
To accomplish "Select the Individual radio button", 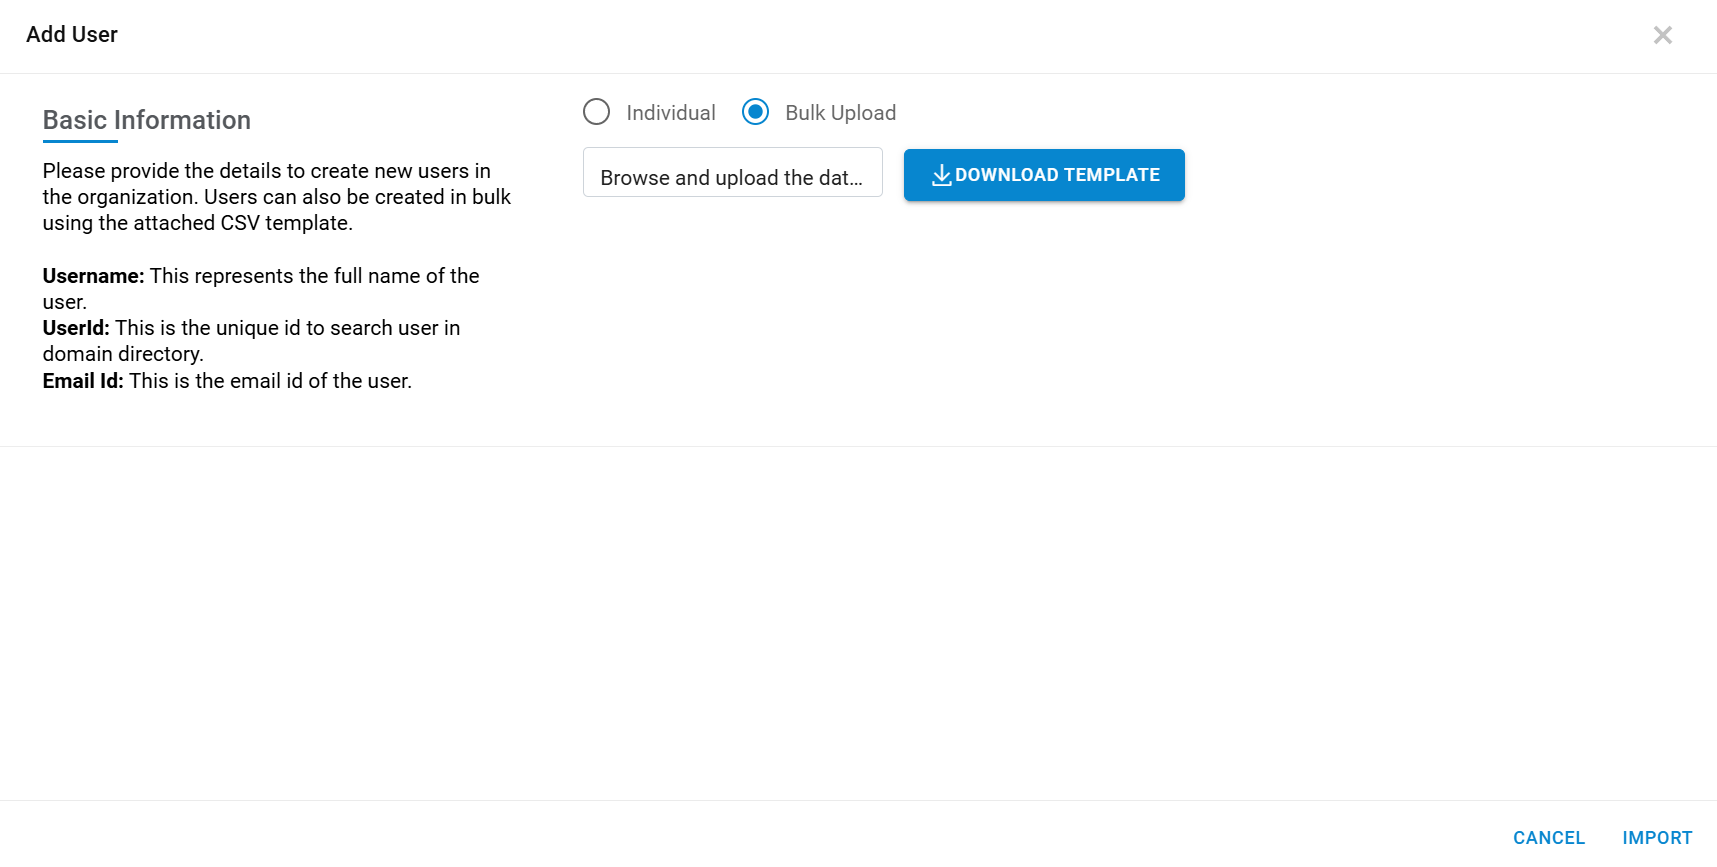I will (597, 112).
